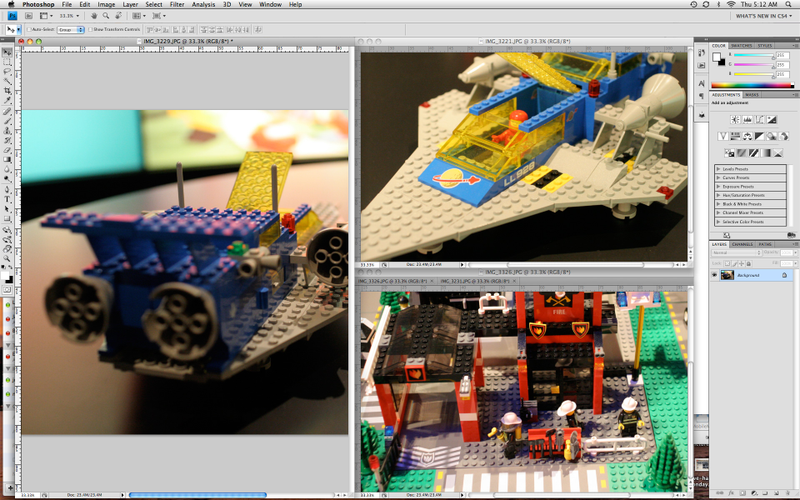Select the Magic Wand tool

coord(7,81)
